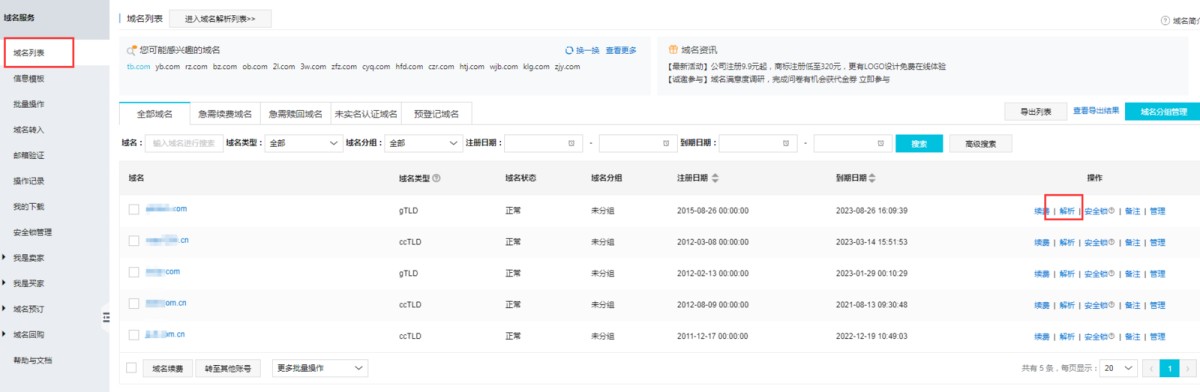Go to the previous page arrow

[x=1150, y=368]
